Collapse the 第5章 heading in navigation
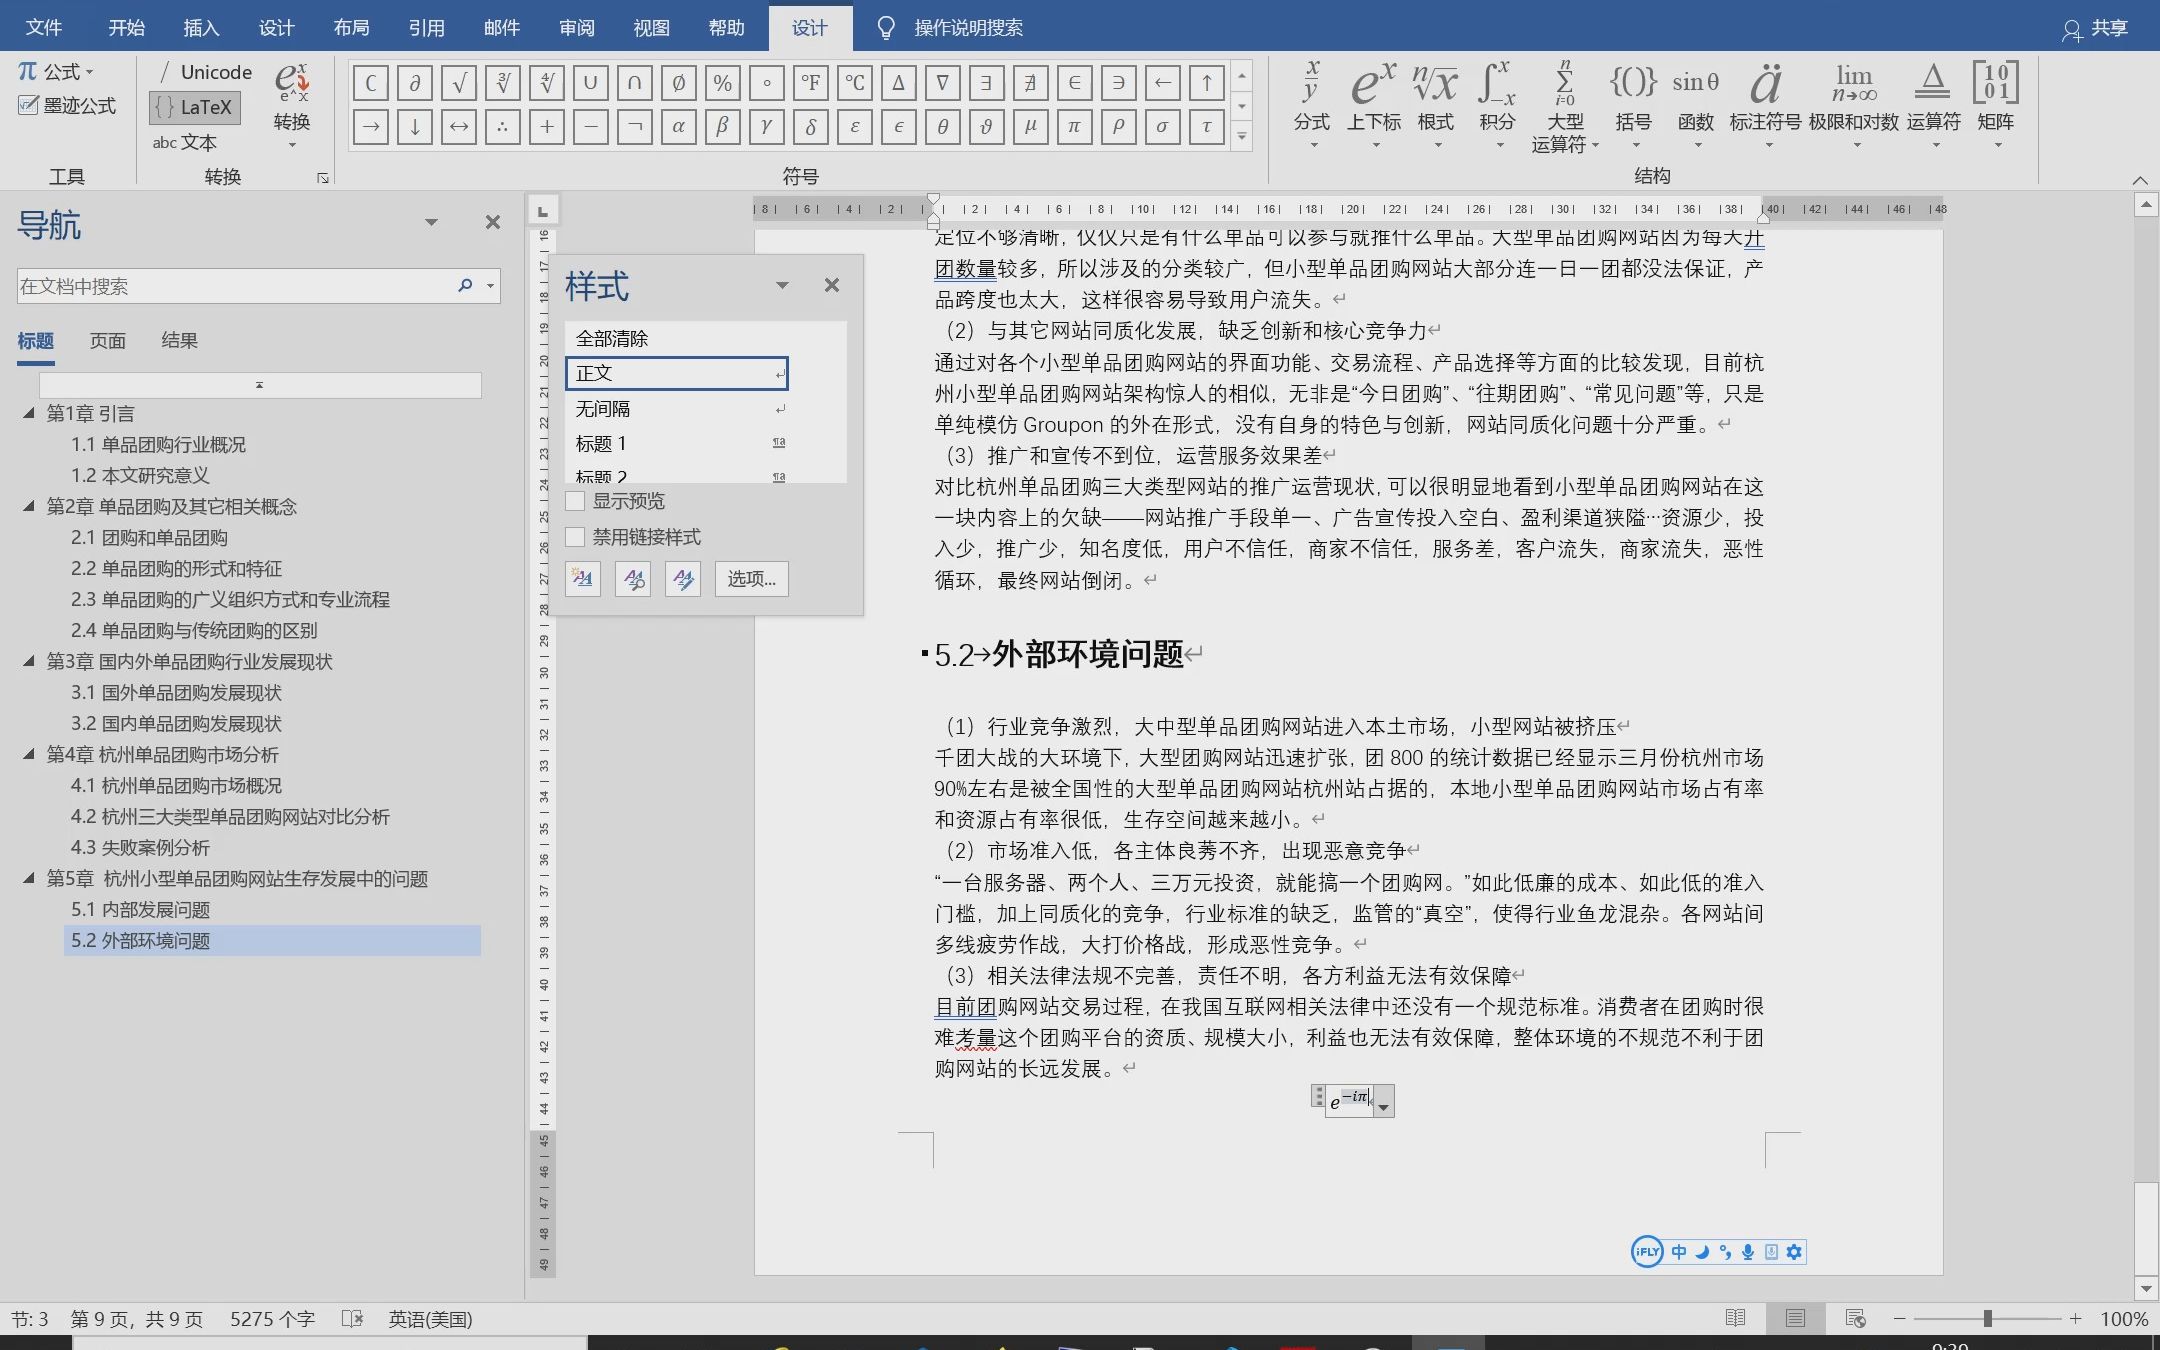The image size is (2160, 1350). pyautogui.click(x=29, y=879)
